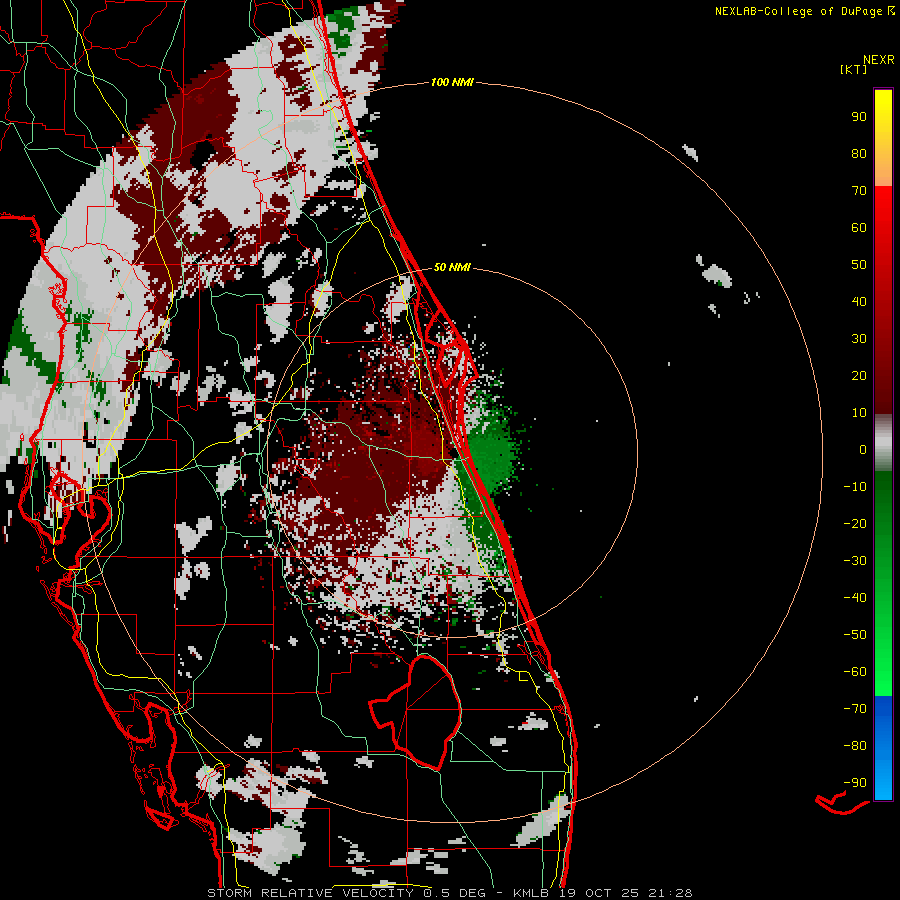Click the 50 value on velocity scale
The height and width of the screenshot is (900, 900).
pyautogui.click(x=859, y=265)
